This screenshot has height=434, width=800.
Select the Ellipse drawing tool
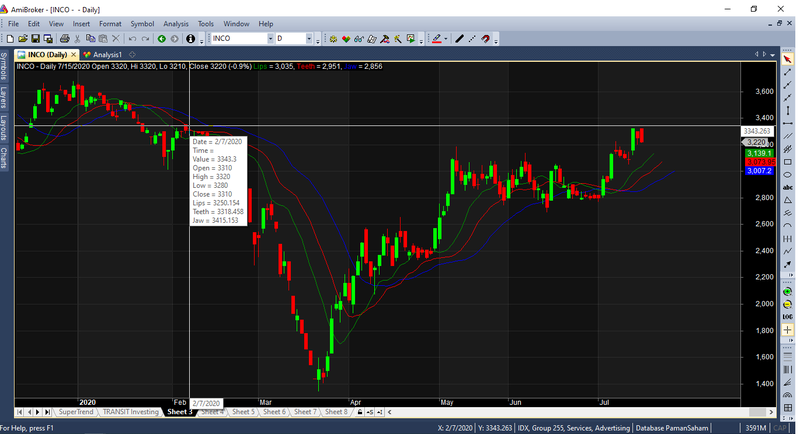tap(788, 175)
